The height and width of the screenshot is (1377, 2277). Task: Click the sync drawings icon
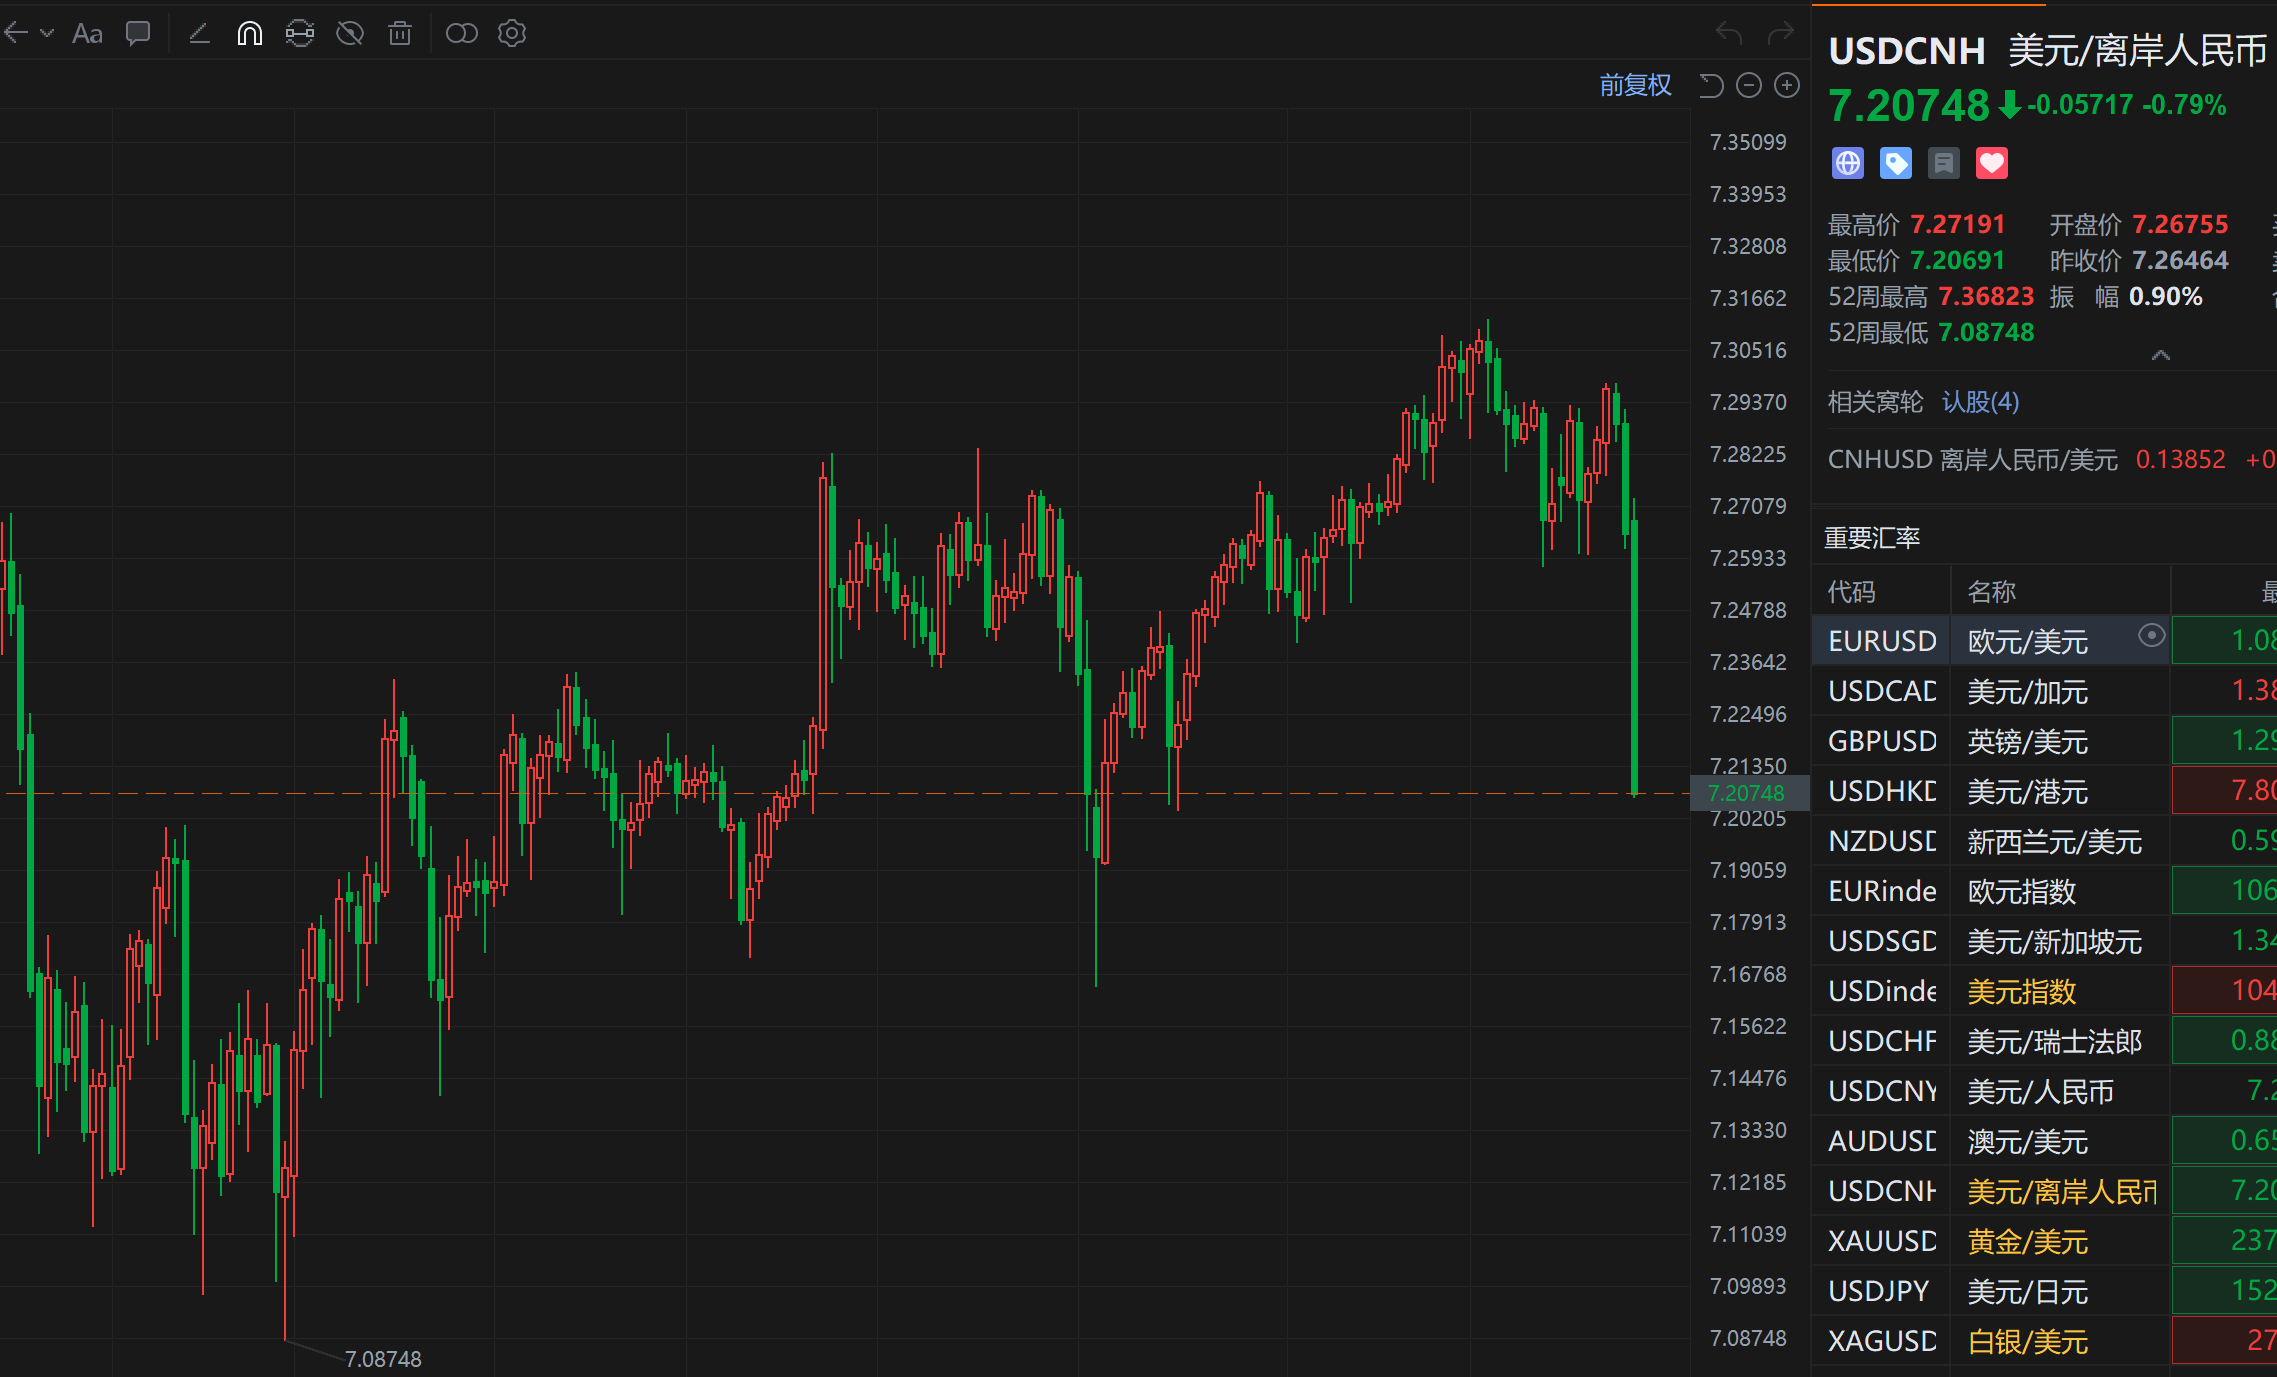[x=300, y=34]
